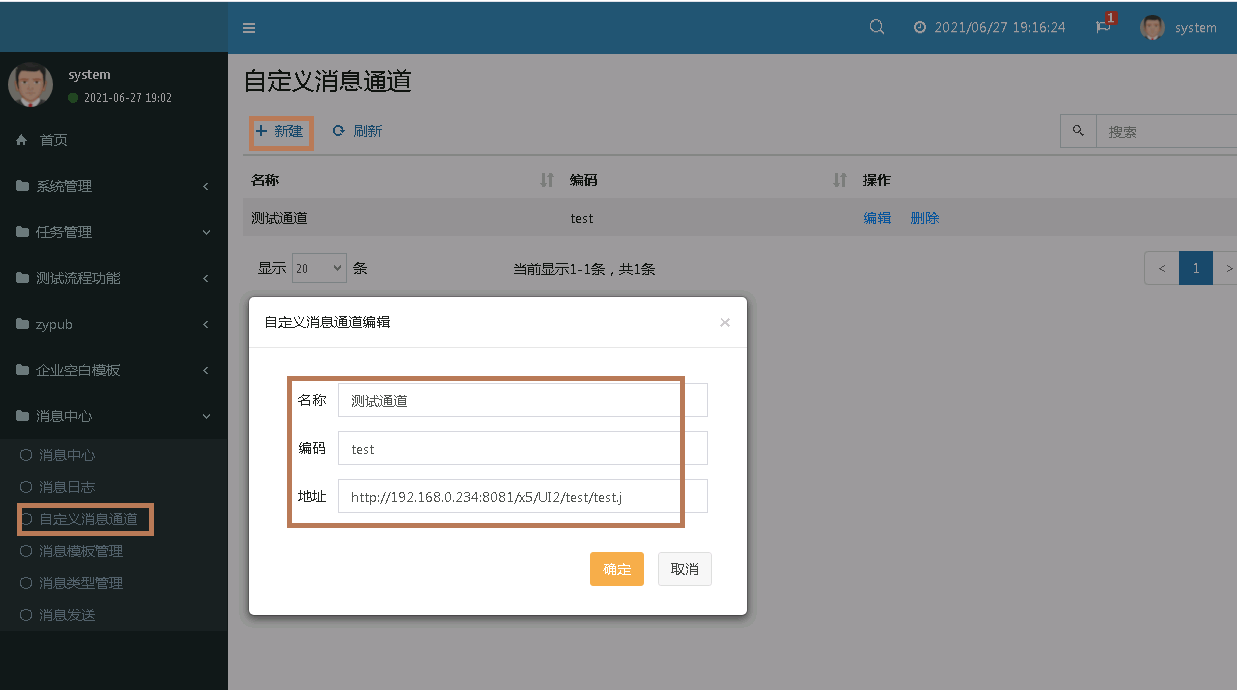The height and width of the screenshot is (690, 1237).
Task: Click the sort icon on 名称 column
Action: pos(547,180)
